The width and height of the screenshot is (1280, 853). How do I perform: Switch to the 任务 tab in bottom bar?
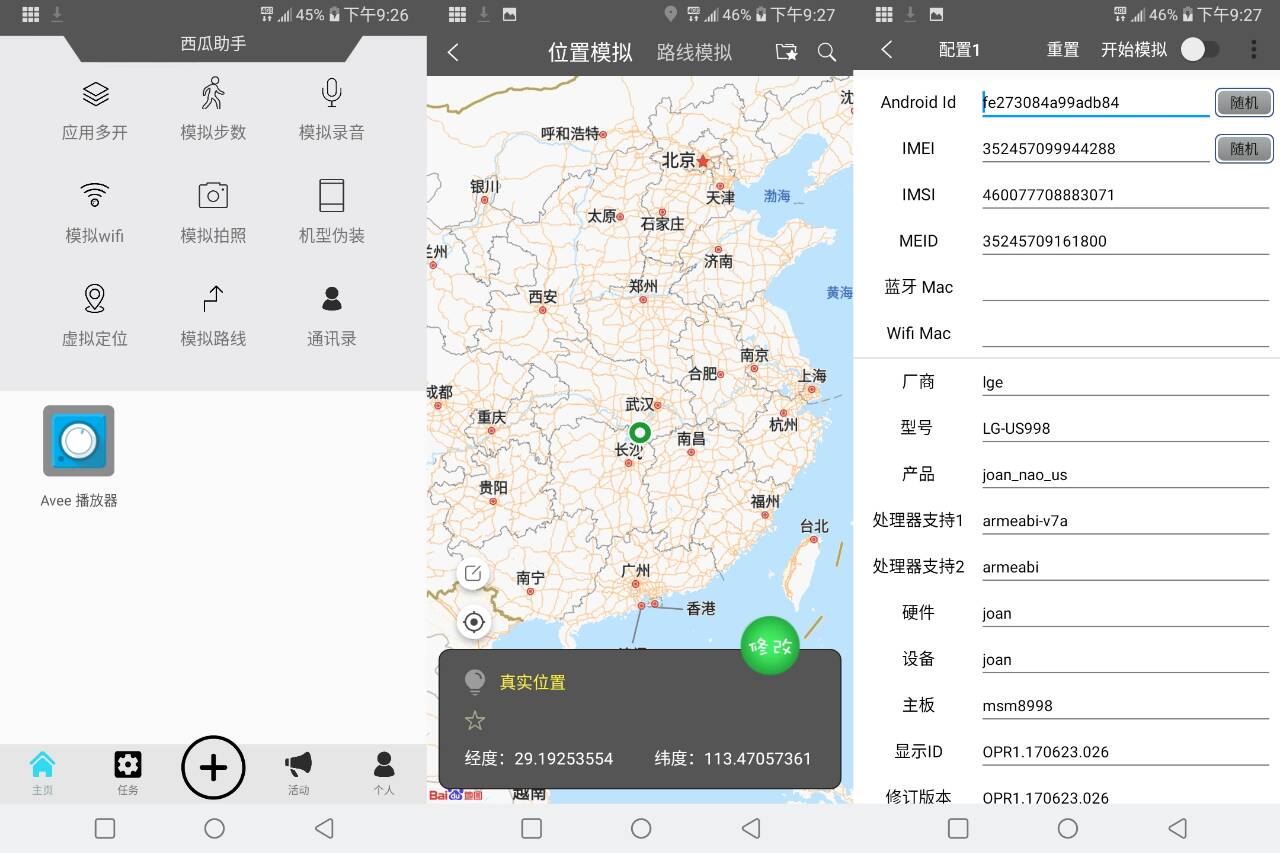coord(128,772)
